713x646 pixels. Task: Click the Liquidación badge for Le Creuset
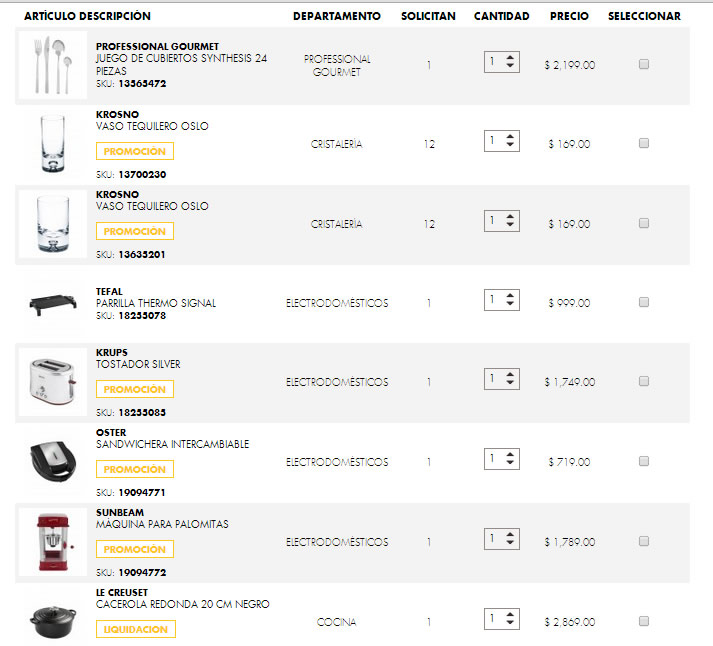pyautogui.click(x=136, y=629)
